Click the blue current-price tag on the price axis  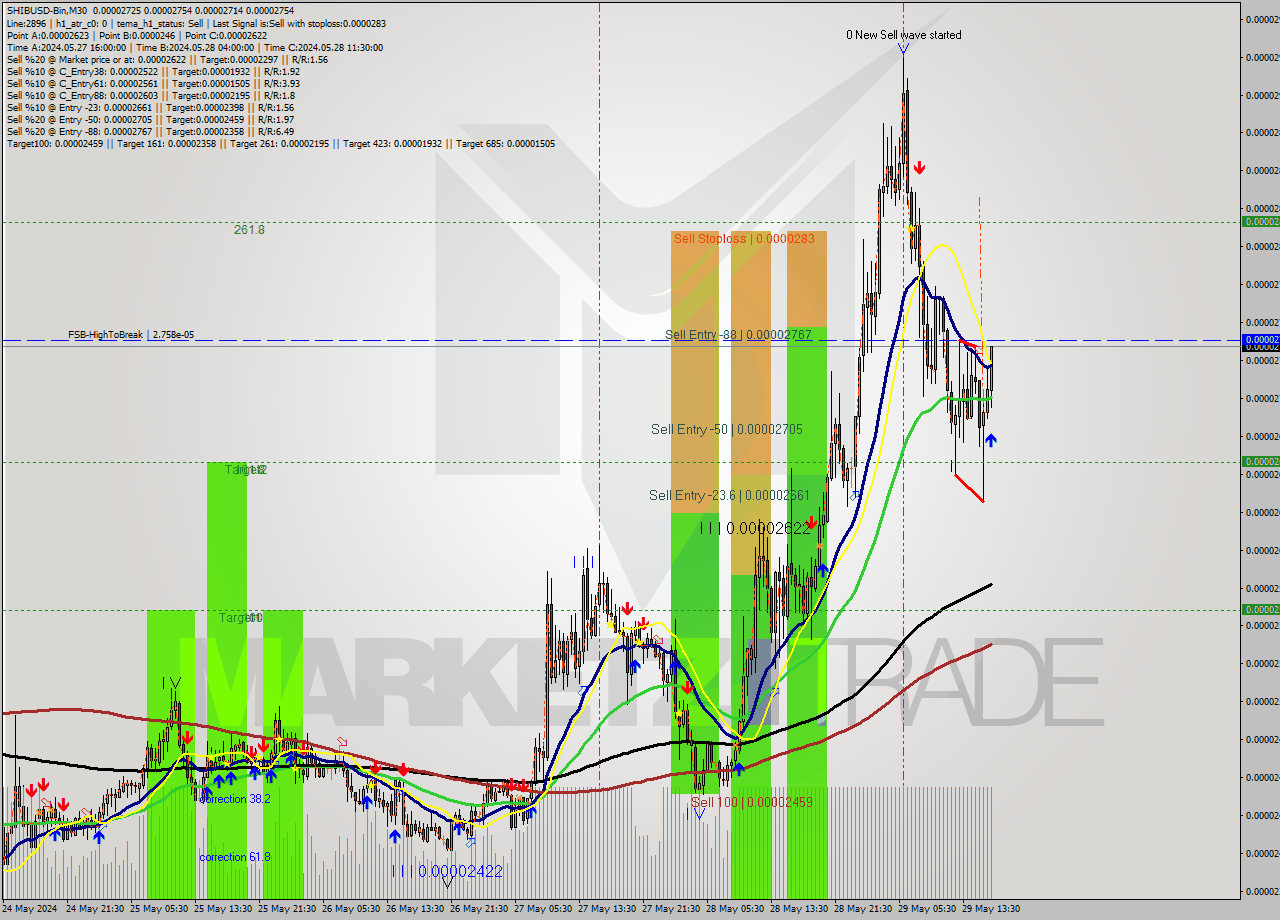1260,340
